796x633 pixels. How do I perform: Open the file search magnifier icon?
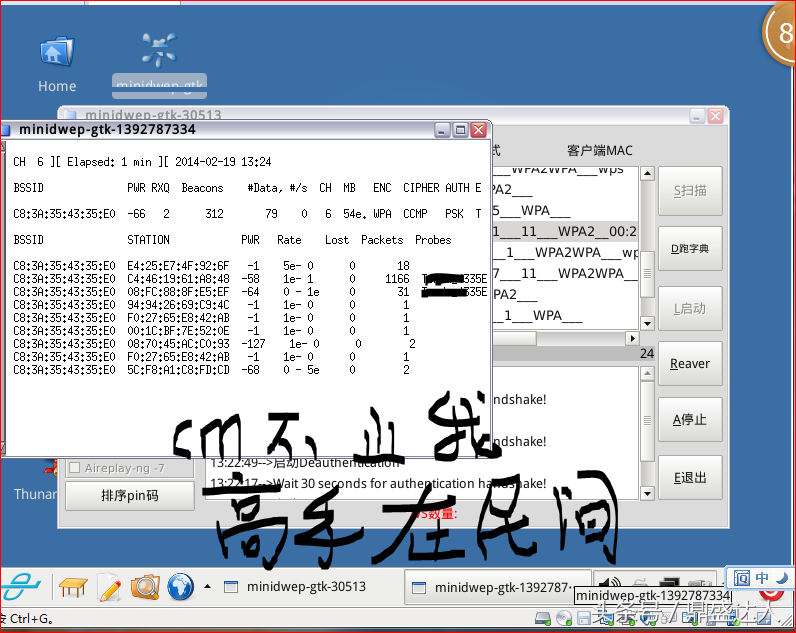click(145, 587)
